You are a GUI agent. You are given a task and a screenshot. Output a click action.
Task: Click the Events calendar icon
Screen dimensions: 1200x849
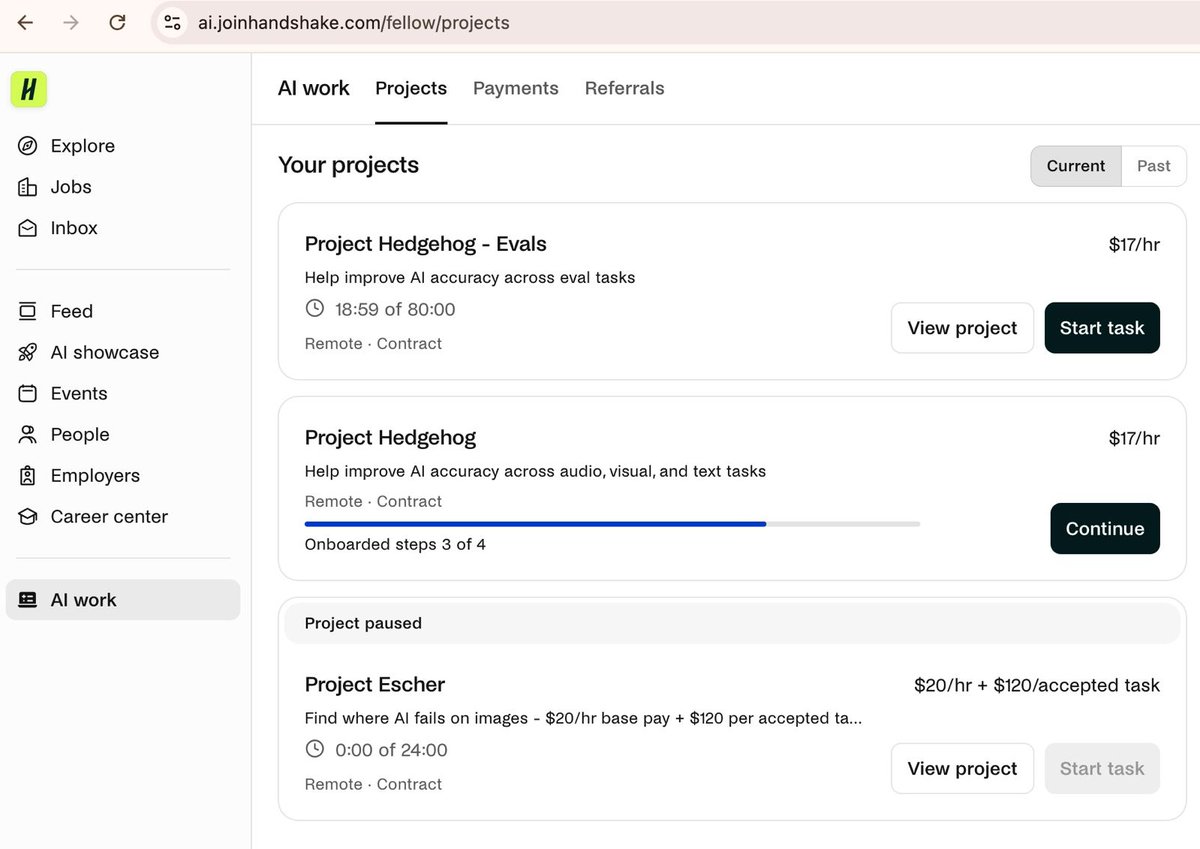28,393
